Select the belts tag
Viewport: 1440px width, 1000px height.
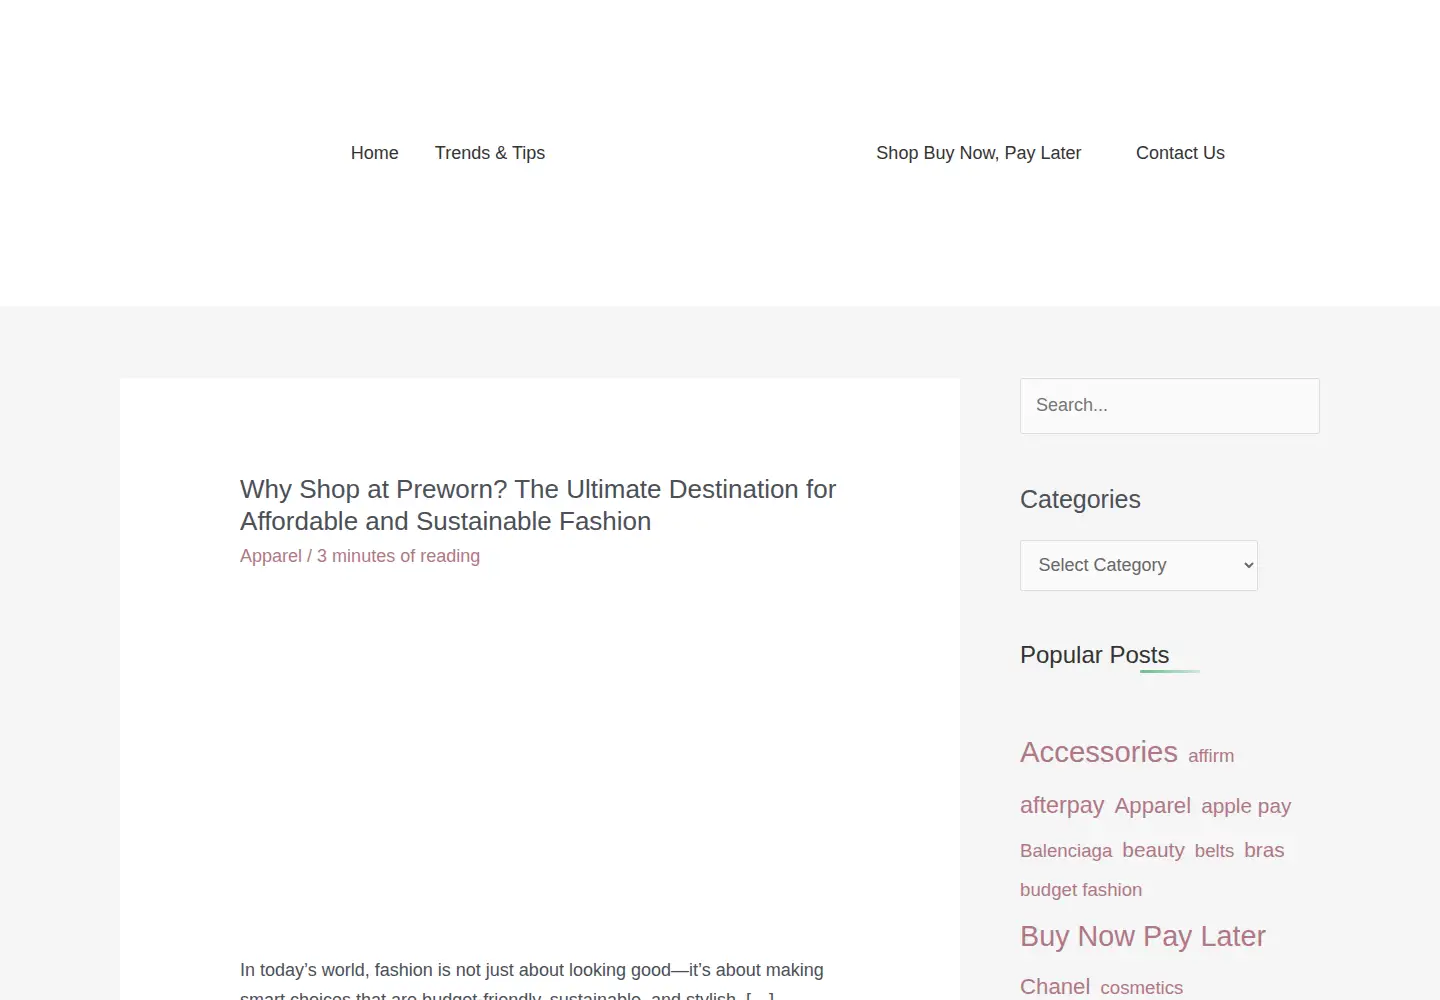tap(1214, 851)
